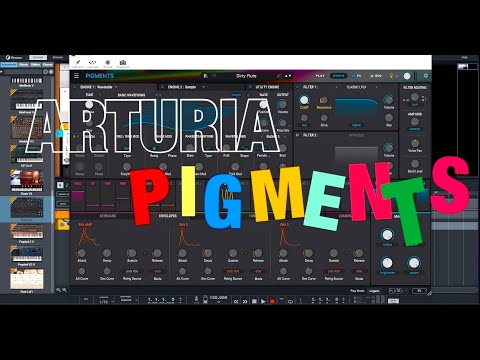480x360 pixels.
Task: Click the DAW rewind button
Action: point(236,301)
